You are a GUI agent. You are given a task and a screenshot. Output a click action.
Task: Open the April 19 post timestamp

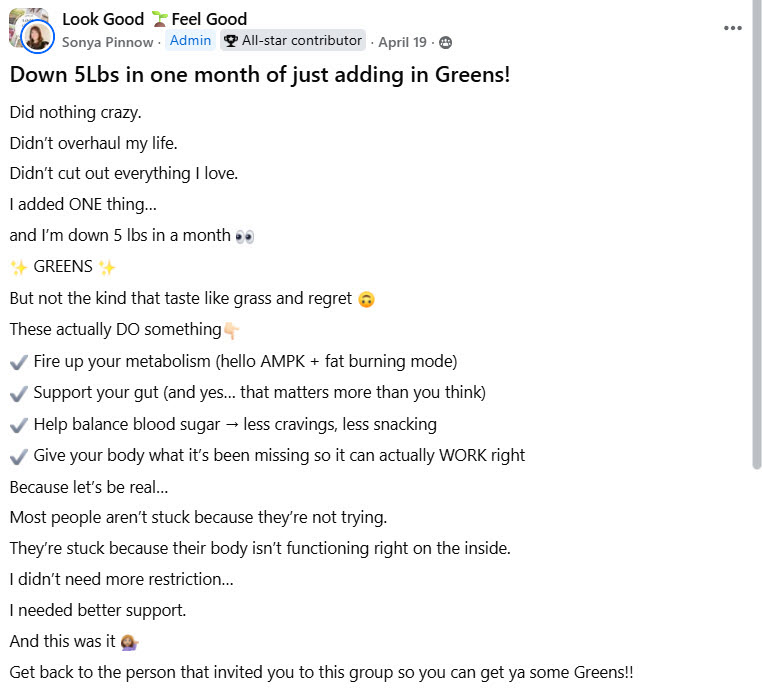coord(402,42)
